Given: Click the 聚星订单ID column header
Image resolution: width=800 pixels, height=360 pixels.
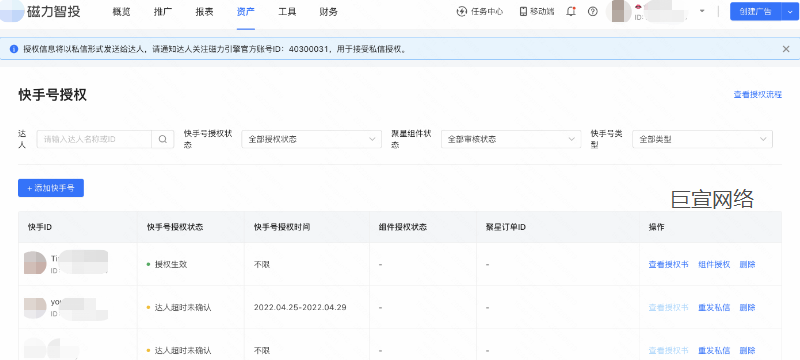Looking at the screenshot, I should 506,227.
